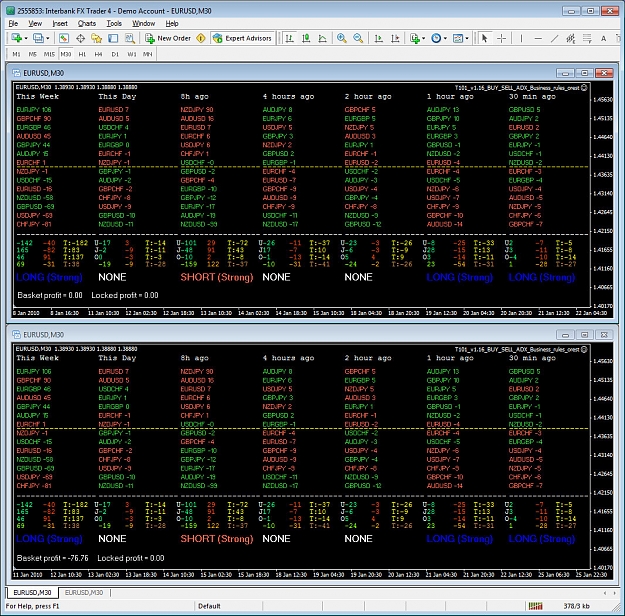
Task: Toggle Chart Shift icon
Action: pos(395,38)
